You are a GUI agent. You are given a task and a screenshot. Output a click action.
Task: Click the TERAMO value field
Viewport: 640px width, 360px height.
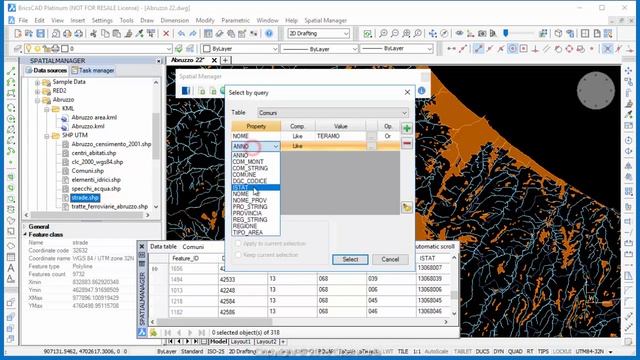click(x=340, y=136)
